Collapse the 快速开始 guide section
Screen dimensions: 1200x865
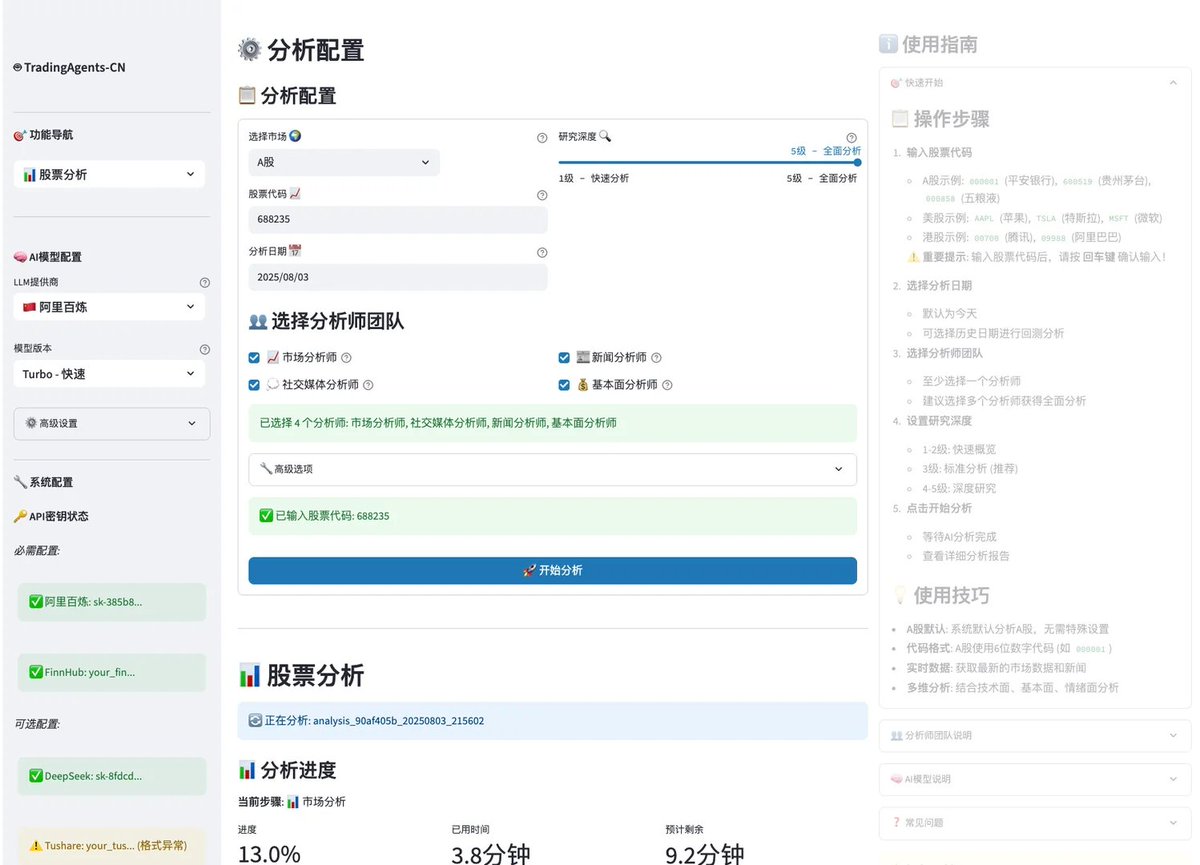tap(1035, 82)
